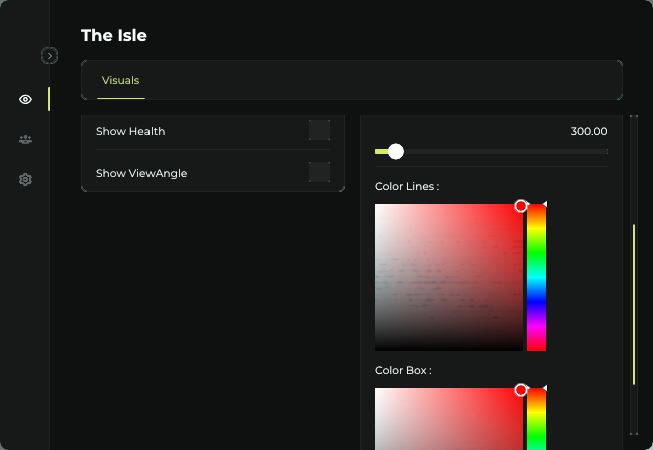Image resolution: width=653 pixels, height=450 pixels.
Task: Click the Color Box hue bar
Action: pyautogui.click(x=536, y=420)
